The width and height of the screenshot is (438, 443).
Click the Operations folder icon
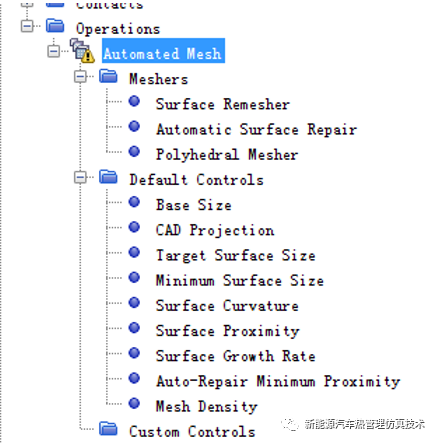pos(55,26)
